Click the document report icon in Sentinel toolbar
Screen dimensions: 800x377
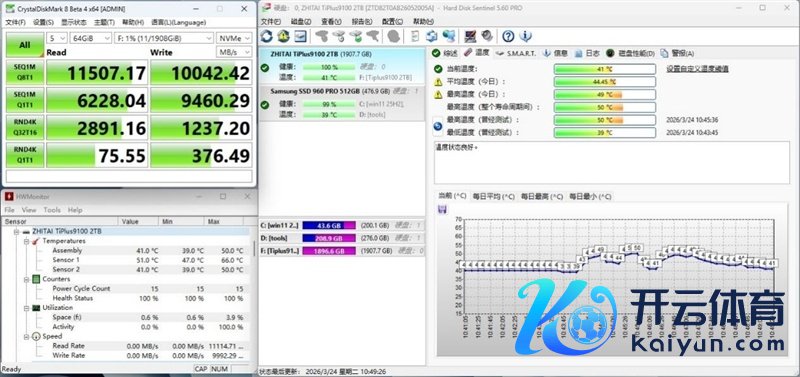click(415, 36)
